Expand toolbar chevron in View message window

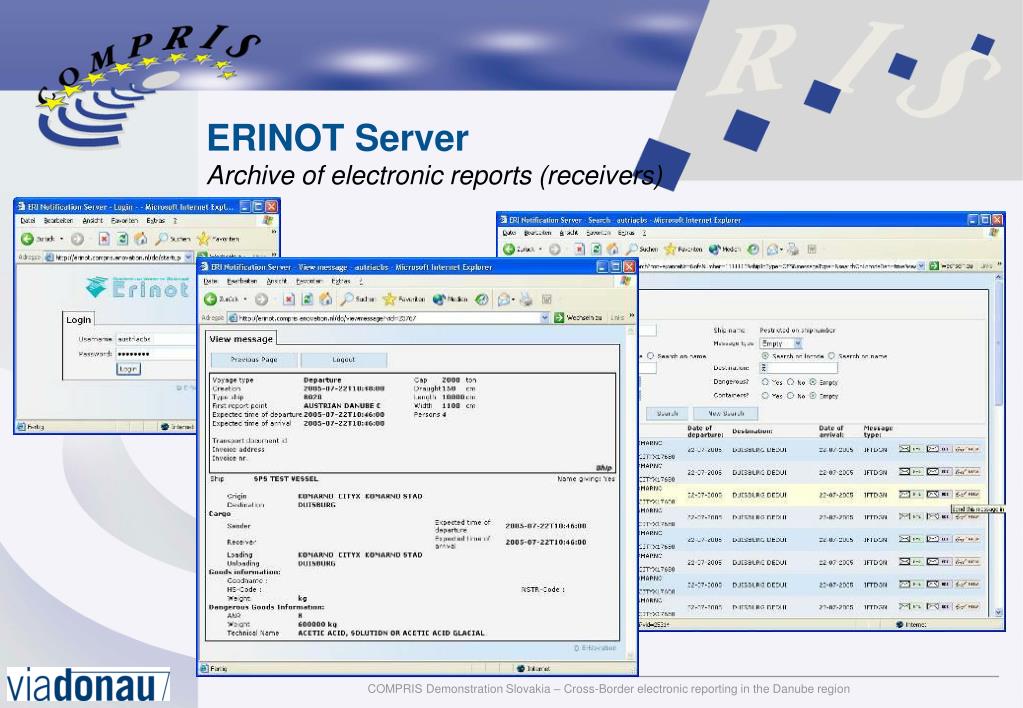(631, 316)
